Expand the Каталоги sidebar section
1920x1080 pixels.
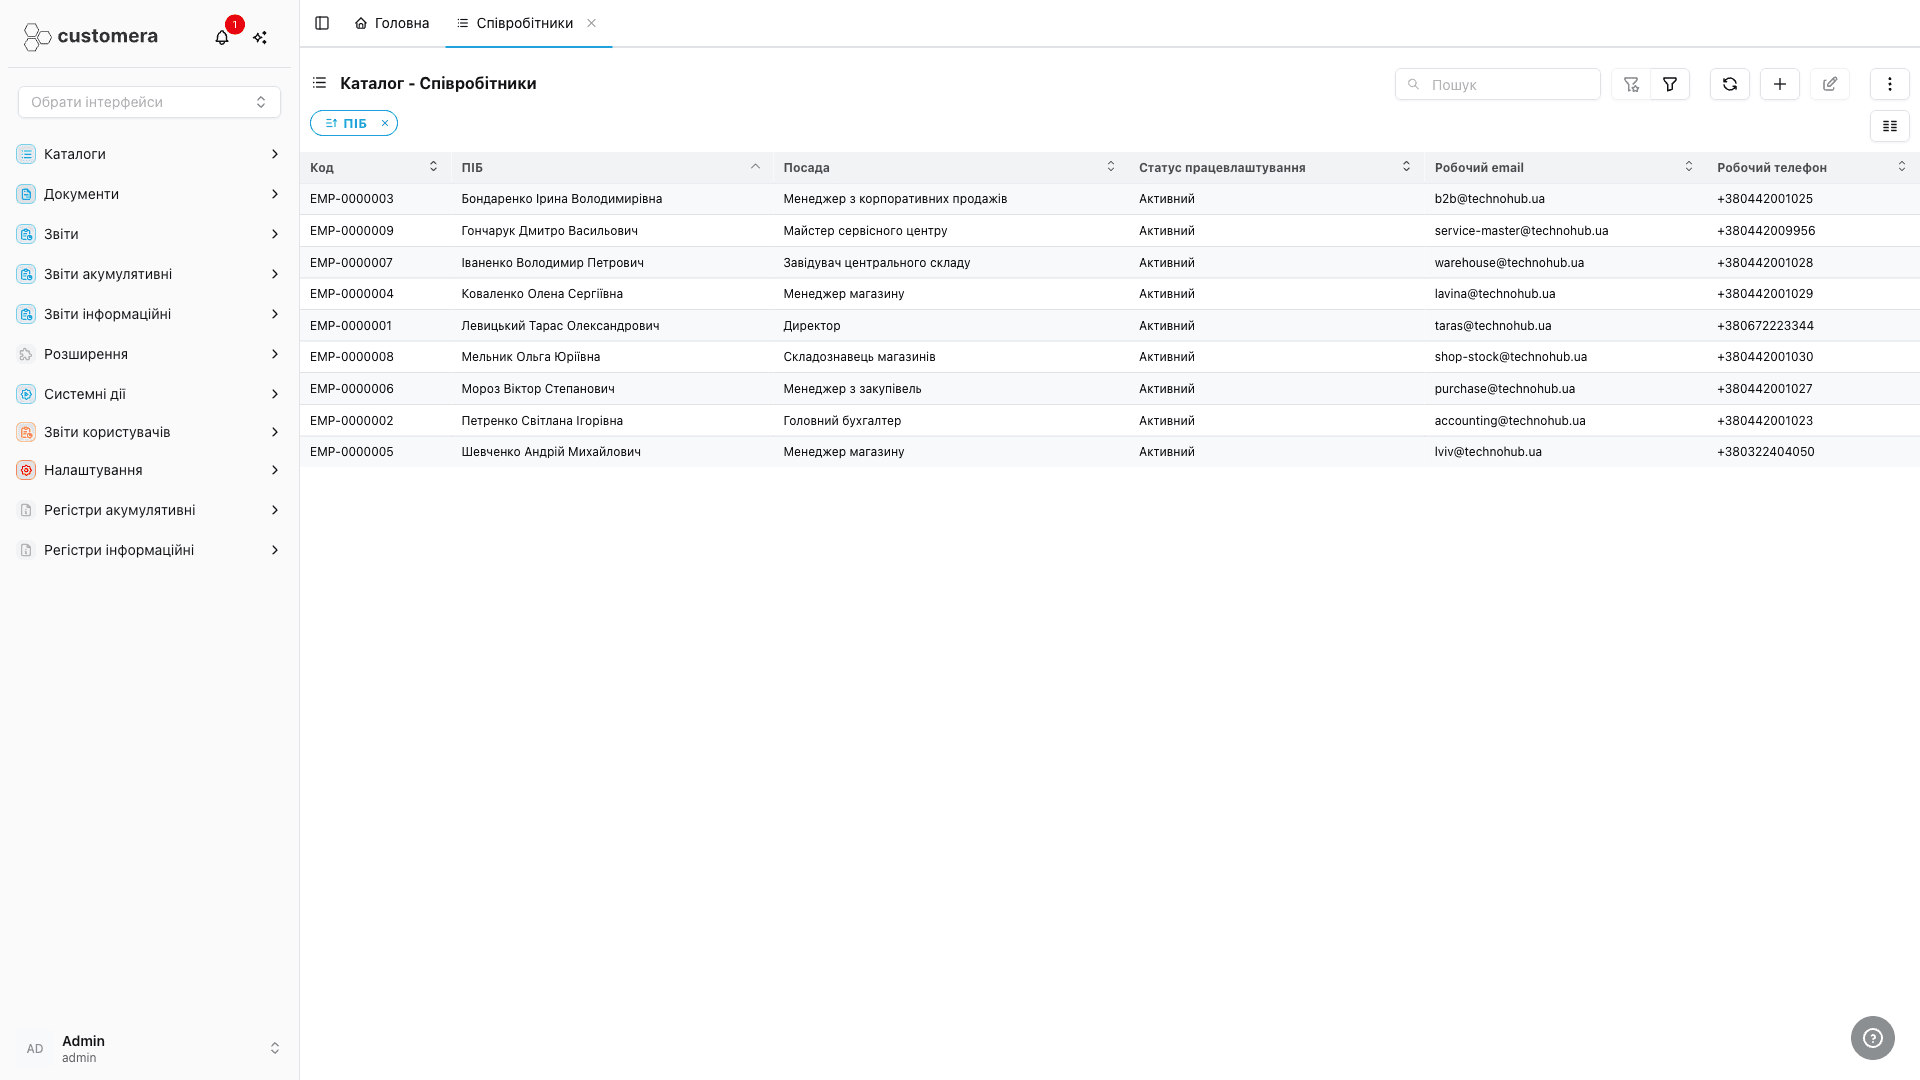click(x=149, y=154)
